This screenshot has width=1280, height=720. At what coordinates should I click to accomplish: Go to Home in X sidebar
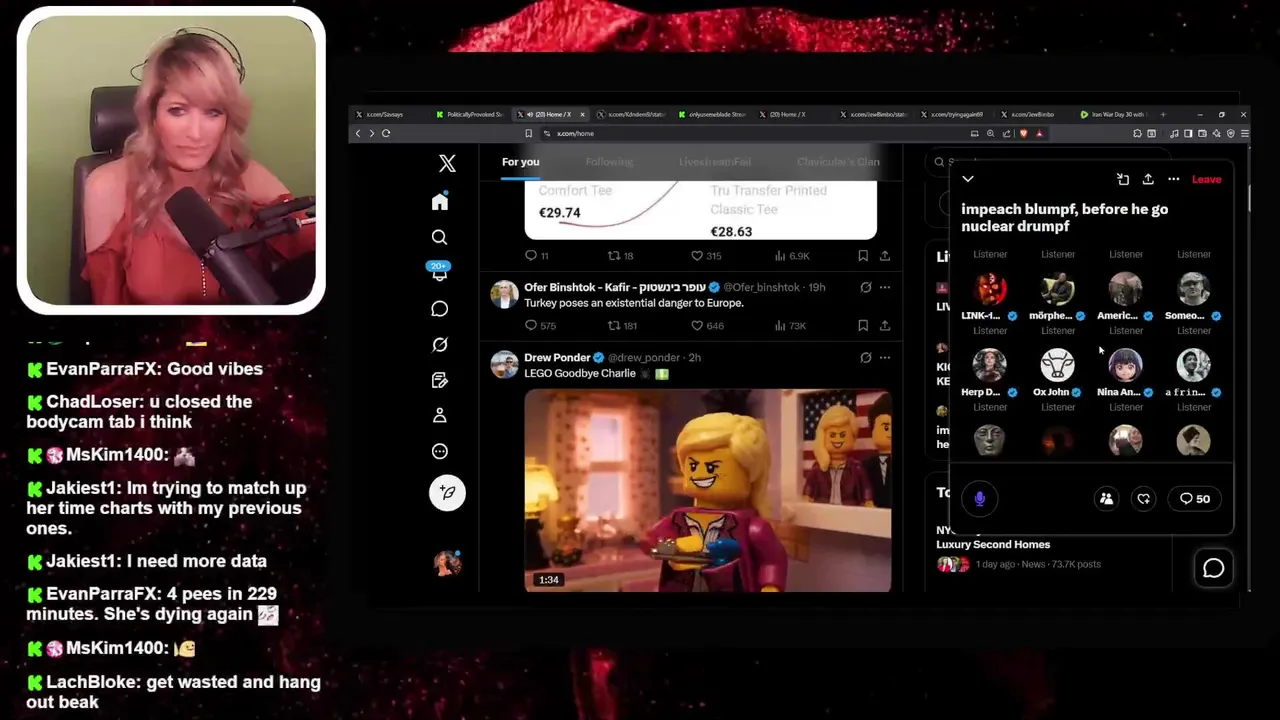[439, 202]
